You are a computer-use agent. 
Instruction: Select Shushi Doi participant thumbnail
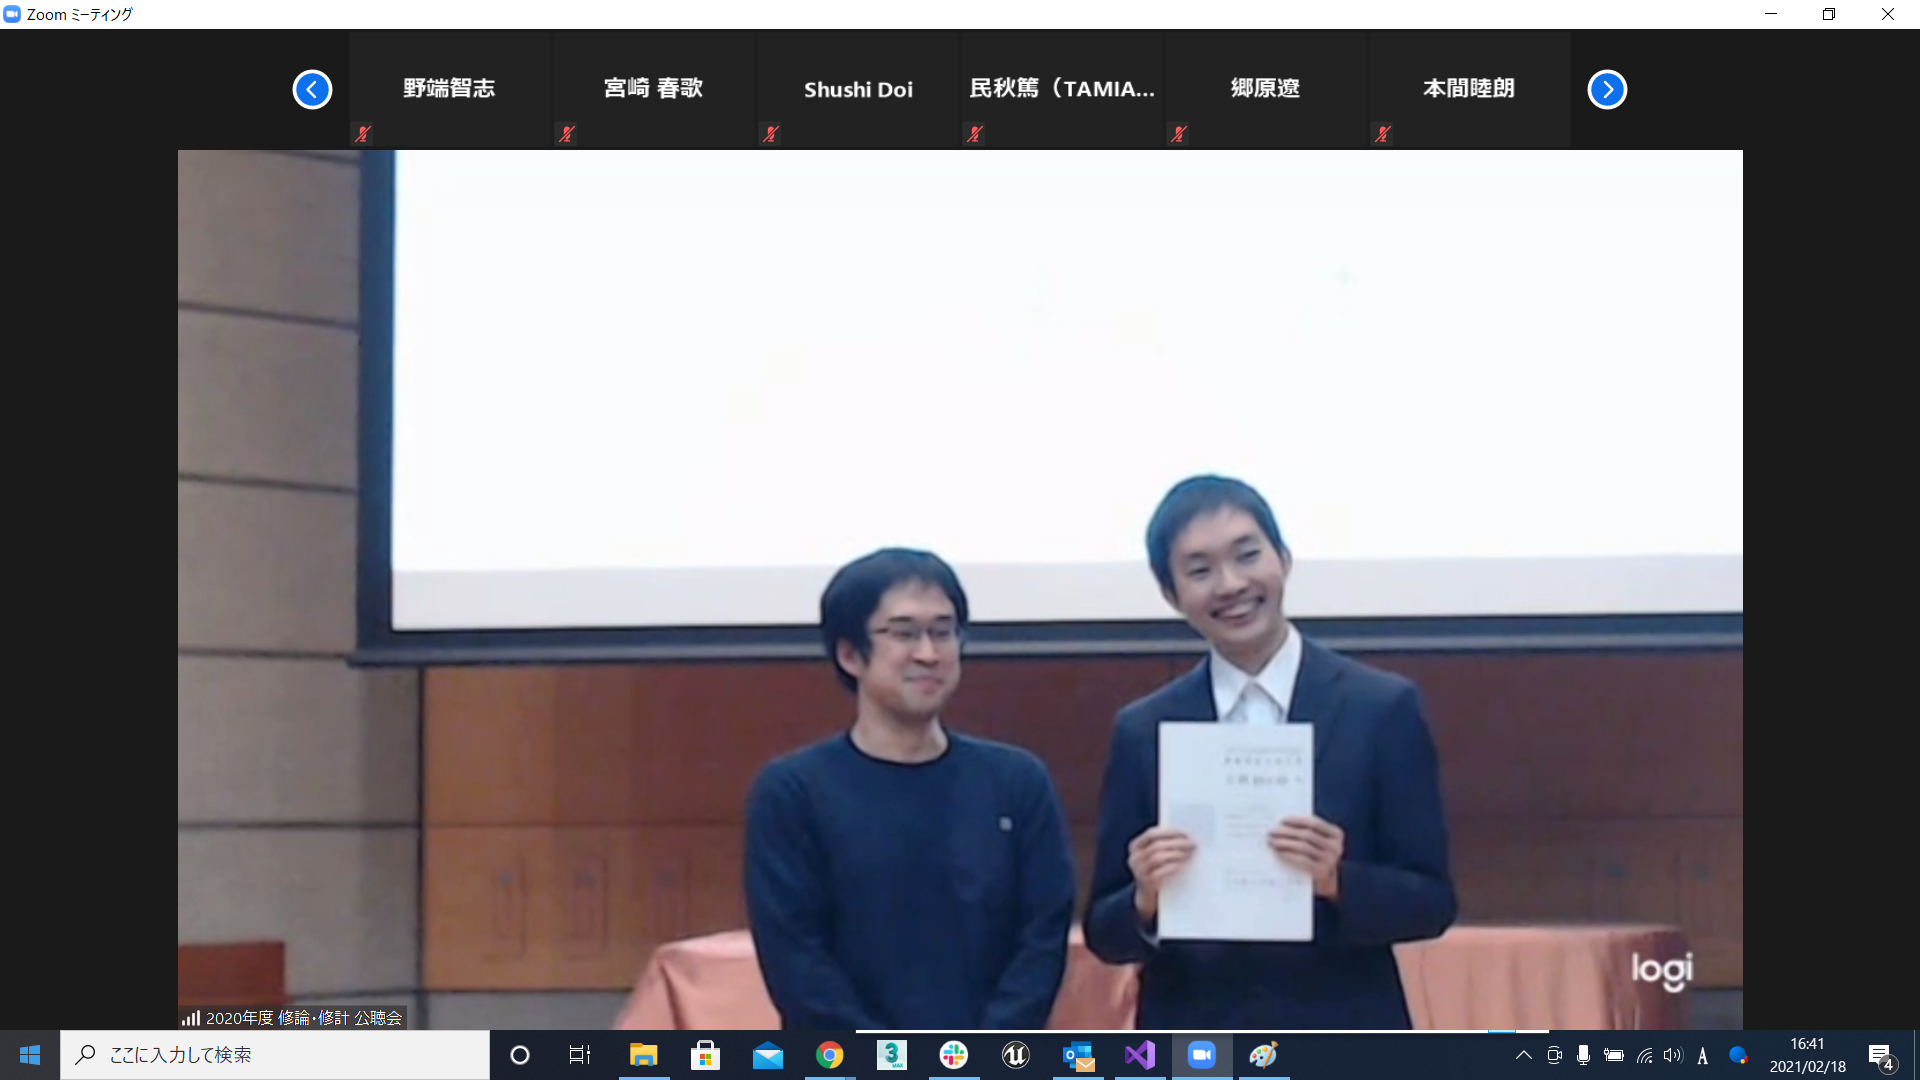(858, 89)
